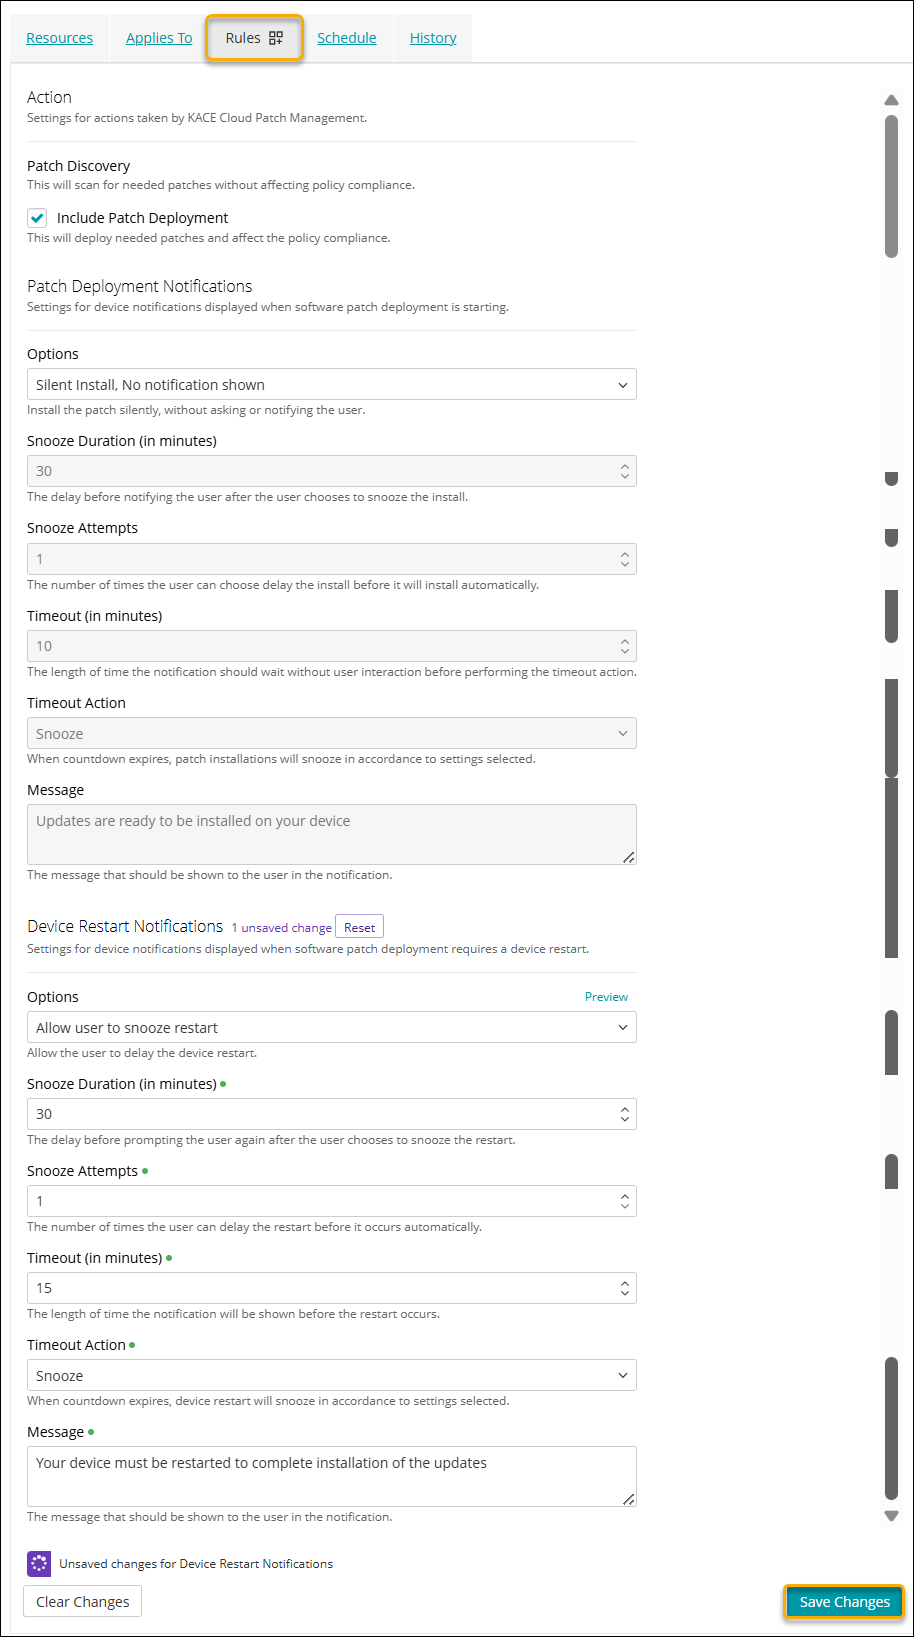Click the vertical scrollbar thumb at top
914x1637 pixels.
click(891, 185)
